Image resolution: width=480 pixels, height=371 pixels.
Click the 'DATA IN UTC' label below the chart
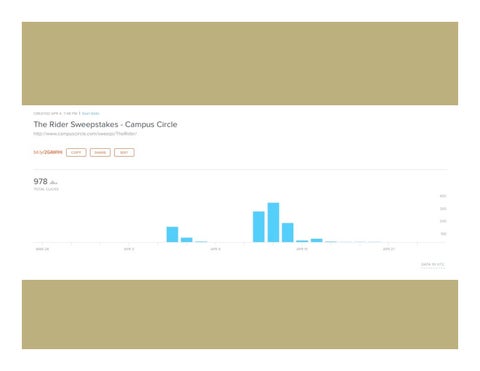tap(432, 264)
